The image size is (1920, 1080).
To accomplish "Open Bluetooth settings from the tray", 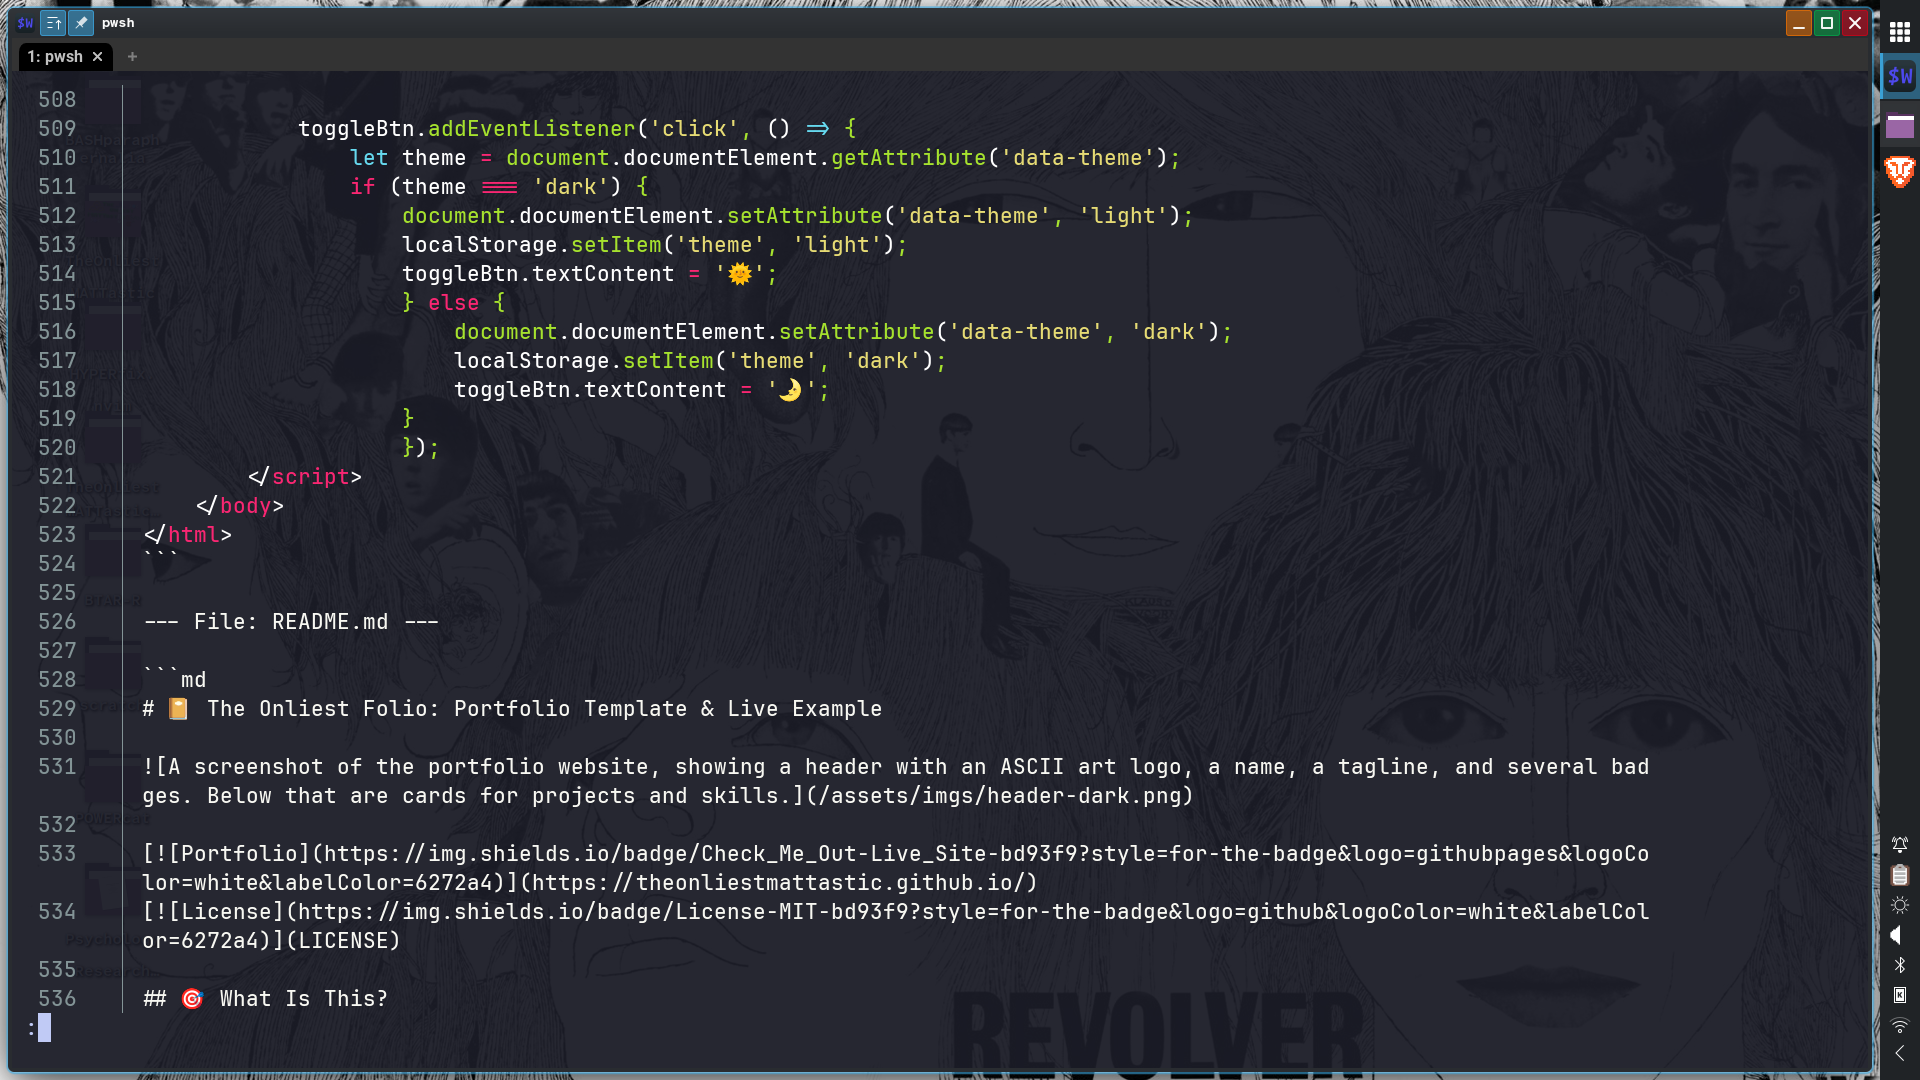I will coord(1898,965).
